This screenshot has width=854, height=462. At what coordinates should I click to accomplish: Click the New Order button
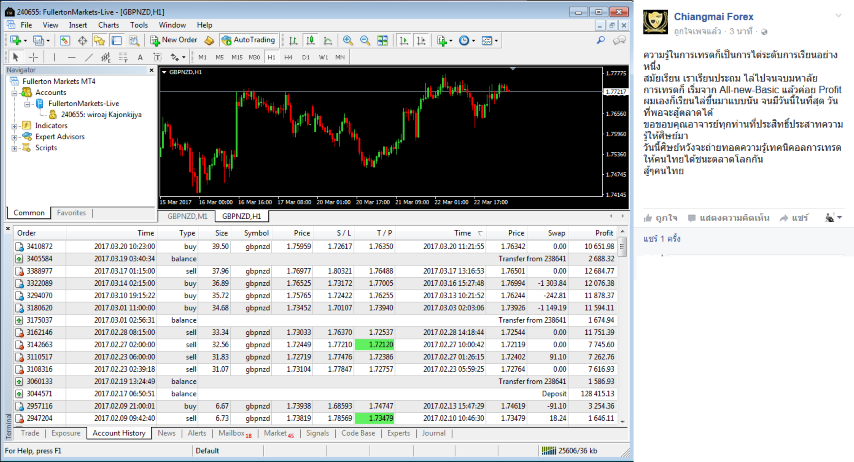click(174, 40)
